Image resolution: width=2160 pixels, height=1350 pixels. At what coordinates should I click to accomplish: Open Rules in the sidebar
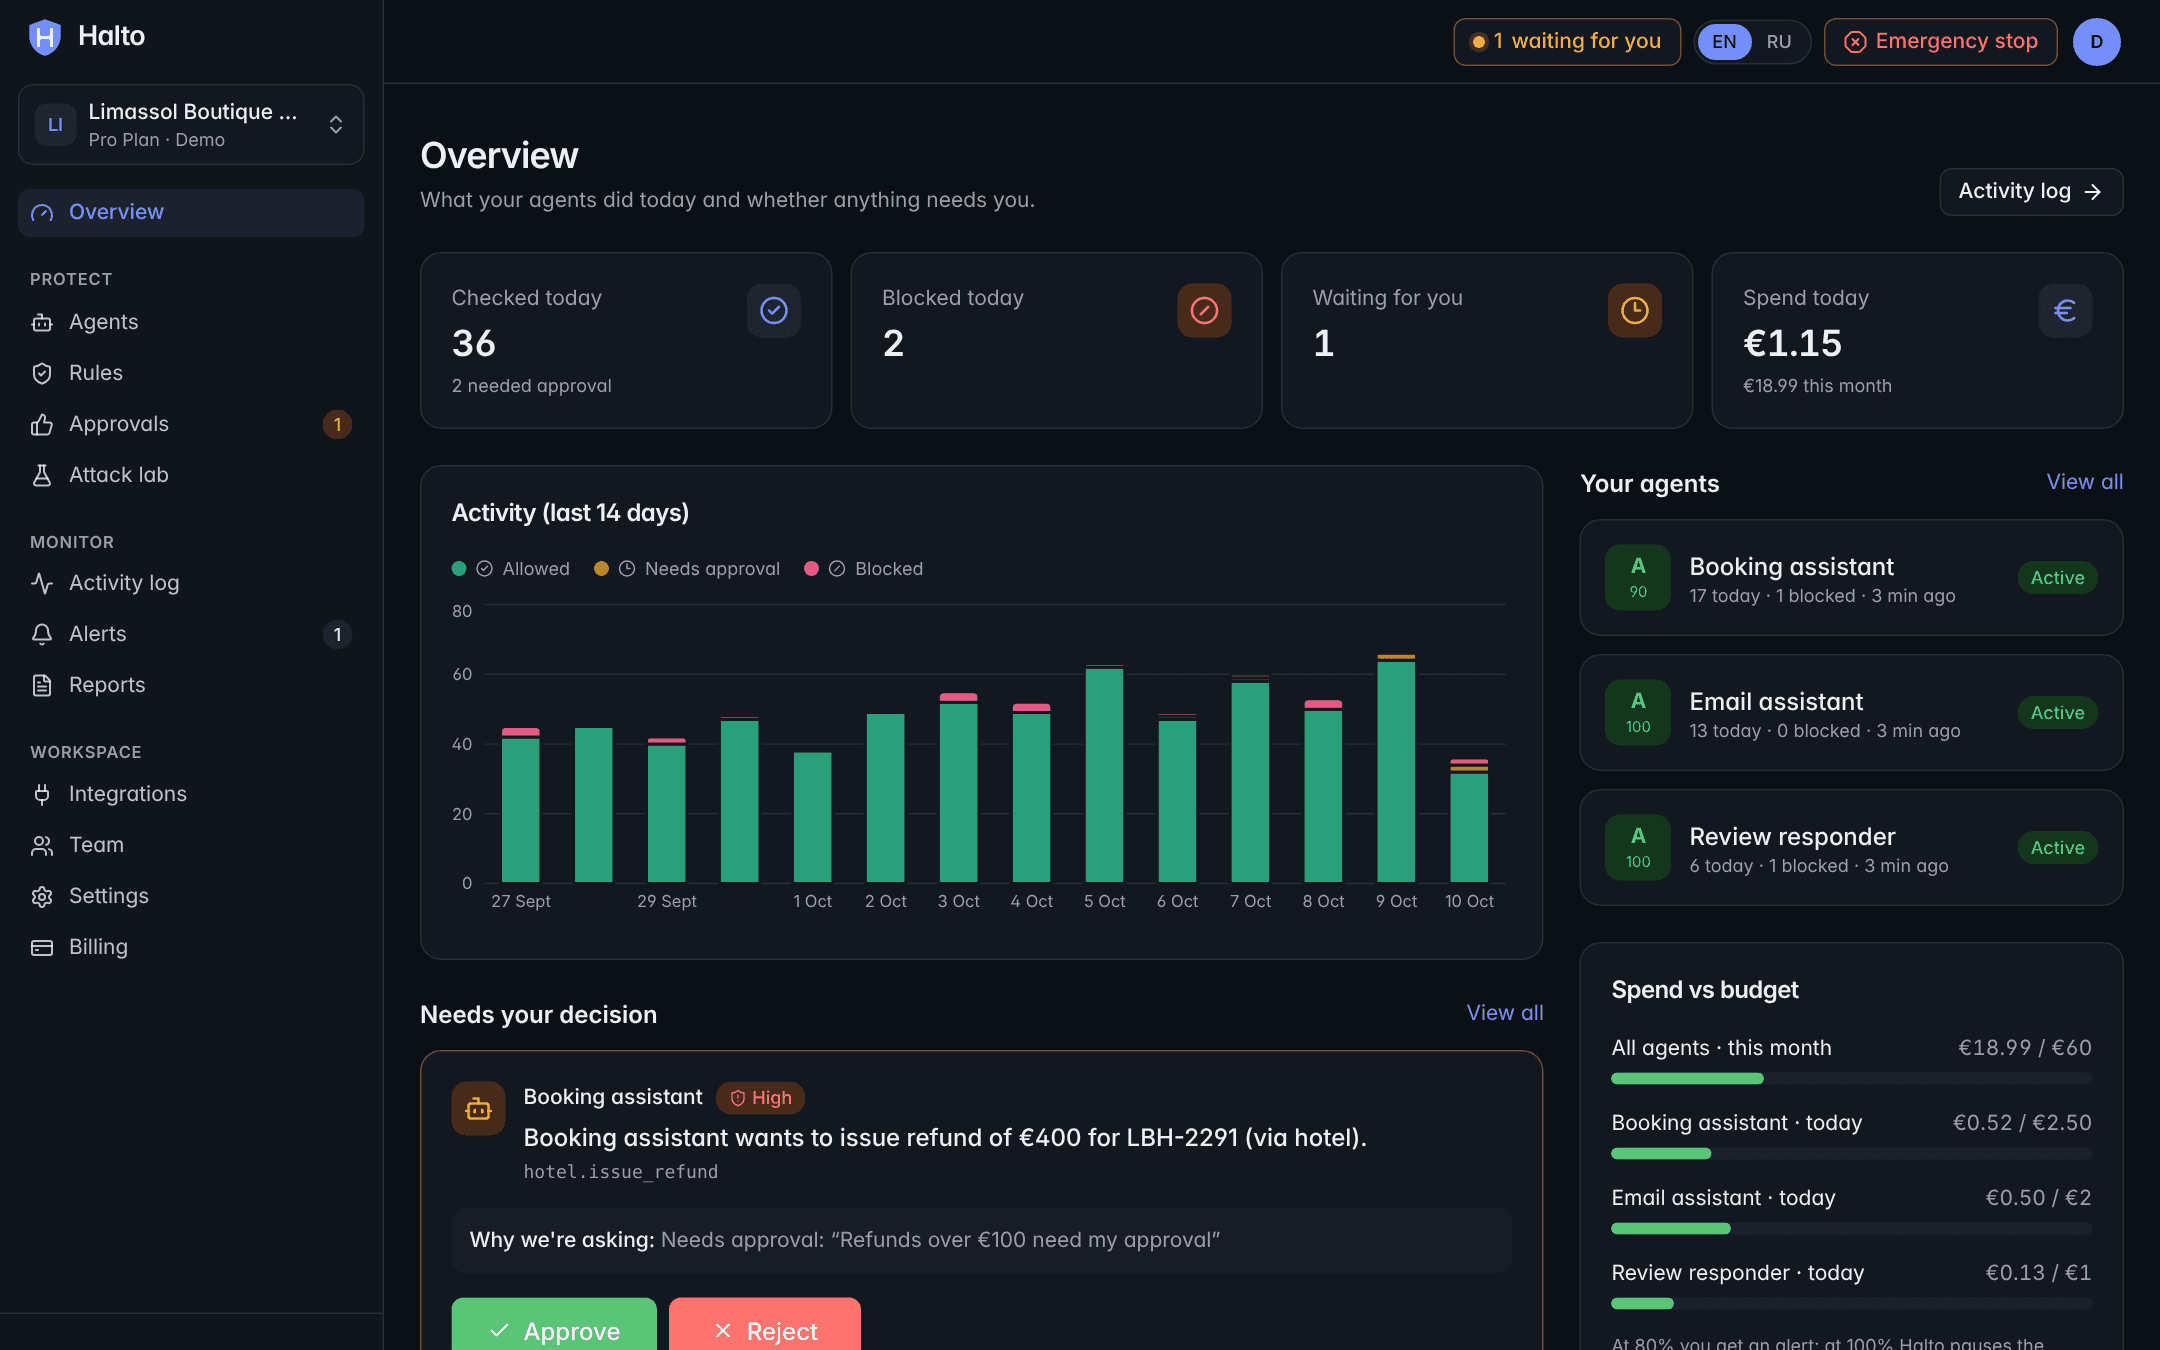pos(191,373)
